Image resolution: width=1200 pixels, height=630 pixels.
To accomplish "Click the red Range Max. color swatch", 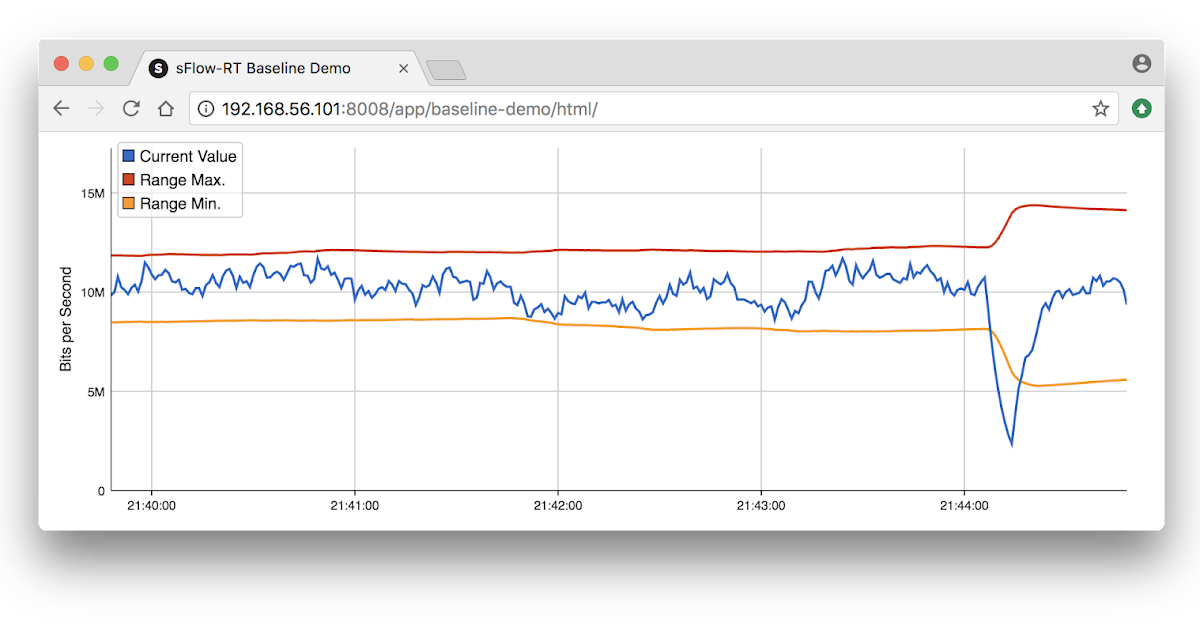I will click(128, 180).
